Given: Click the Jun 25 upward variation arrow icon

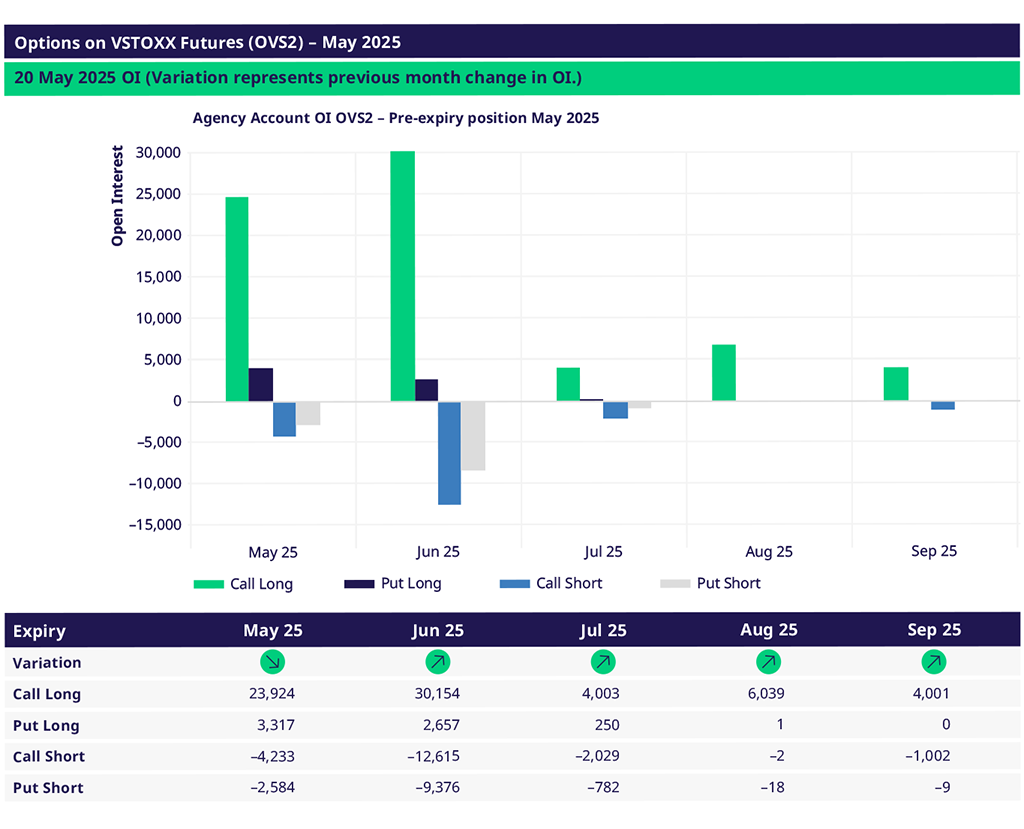Looking at the screenshot, I should tap(437, 662).
